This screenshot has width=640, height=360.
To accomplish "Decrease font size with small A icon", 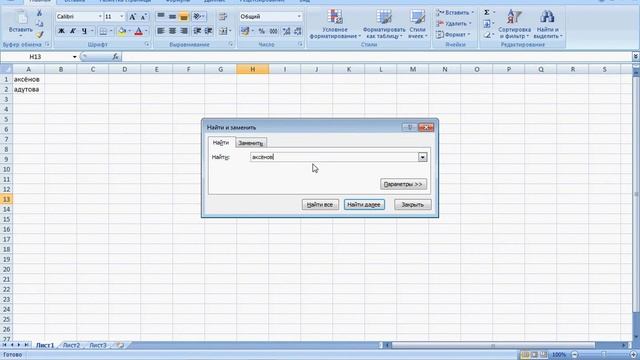I will pyautogui.click(x=143, y=17).
